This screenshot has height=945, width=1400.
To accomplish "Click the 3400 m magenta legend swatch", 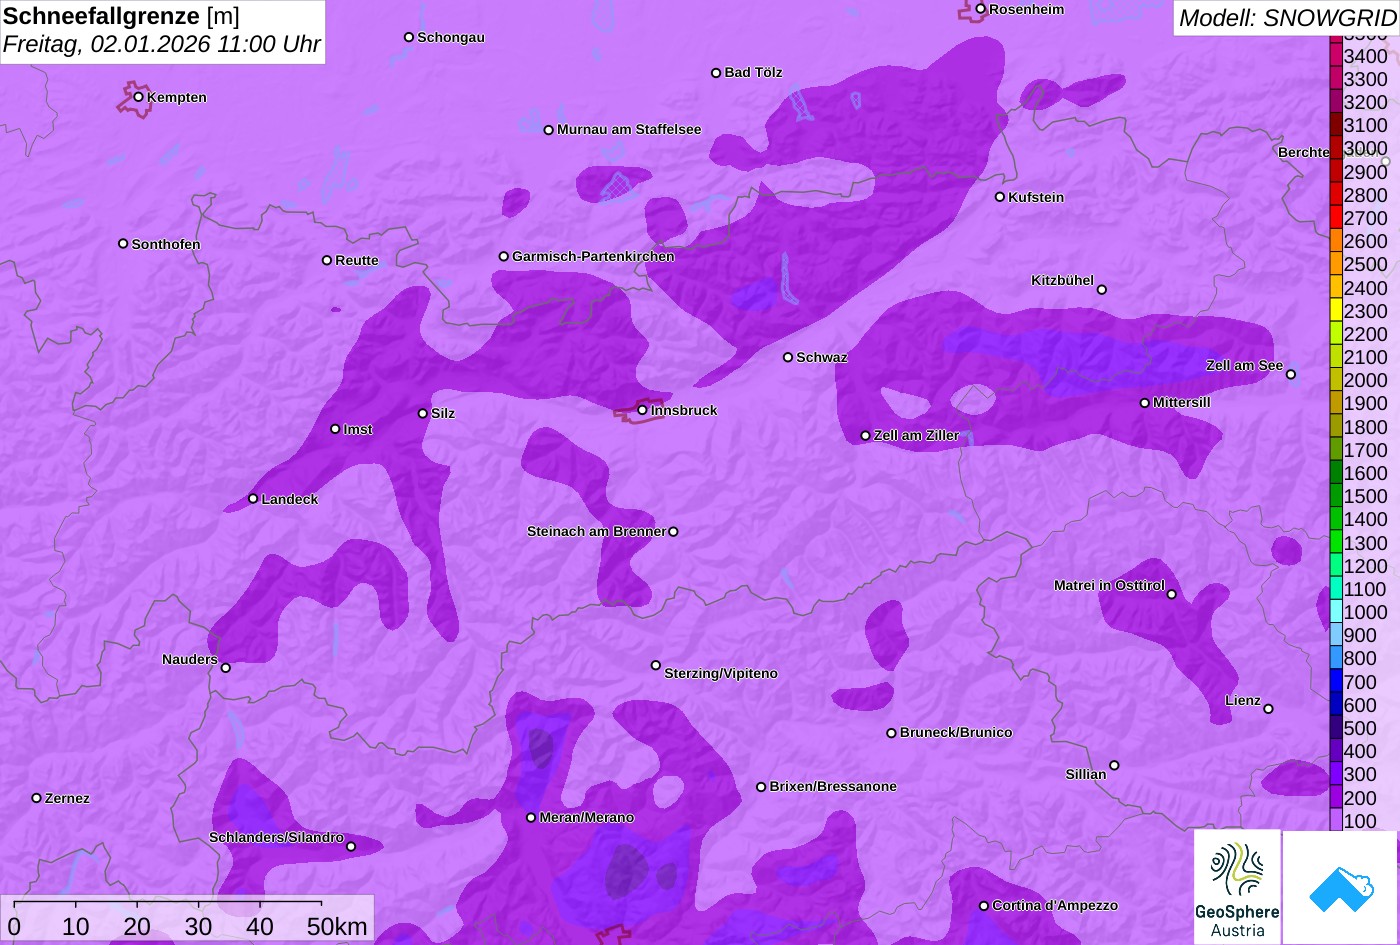I will pyautogui.click(x=1336, y=56).
